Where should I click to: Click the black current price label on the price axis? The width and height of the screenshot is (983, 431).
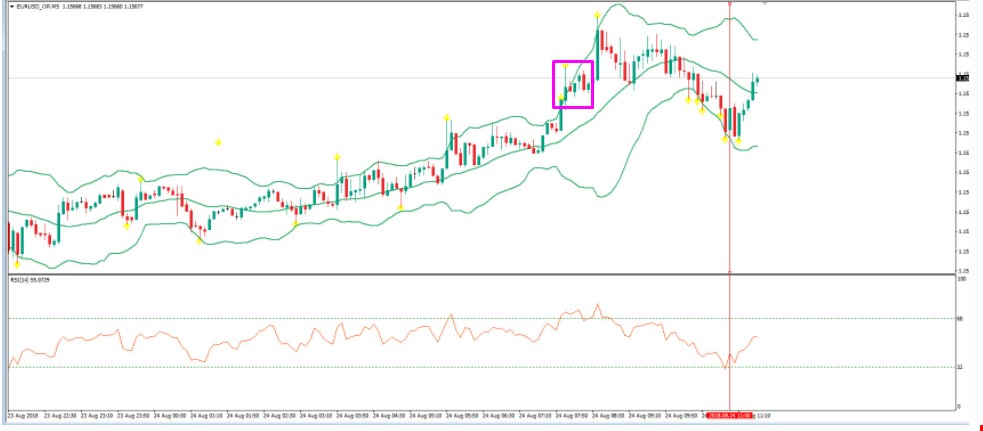pos(963,77)
